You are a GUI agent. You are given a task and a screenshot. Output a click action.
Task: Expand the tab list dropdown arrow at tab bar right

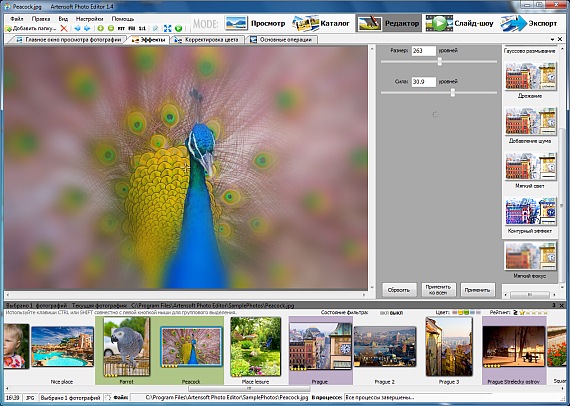[553, 39]
